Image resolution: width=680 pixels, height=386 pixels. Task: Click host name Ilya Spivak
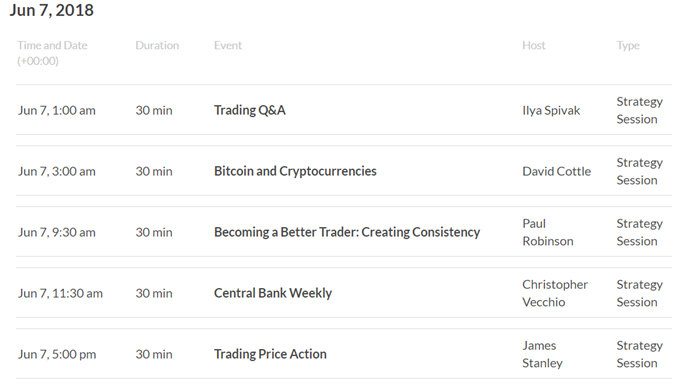pos(551,111)
